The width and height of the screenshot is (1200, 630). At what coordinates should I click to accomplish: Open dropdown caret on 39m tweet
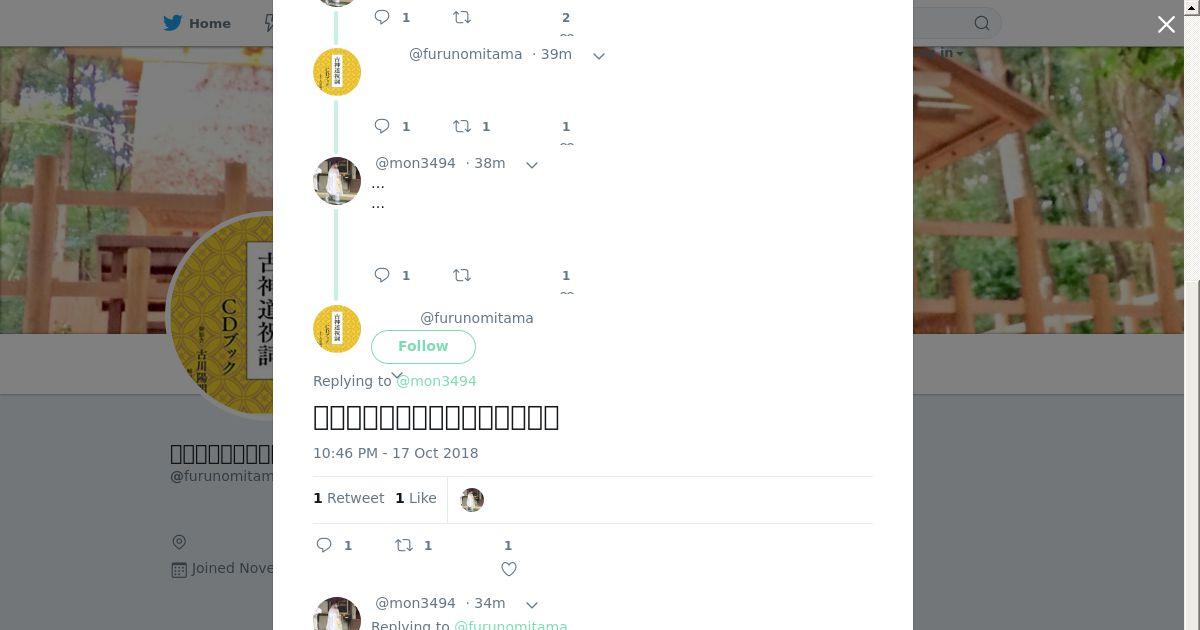click(599, 56)
